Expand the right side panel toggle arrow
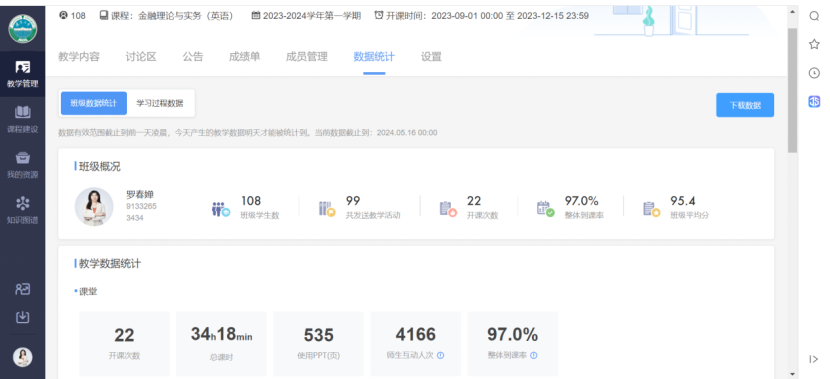The height and width of the screenshot is (379, 830). pos(814,359)
